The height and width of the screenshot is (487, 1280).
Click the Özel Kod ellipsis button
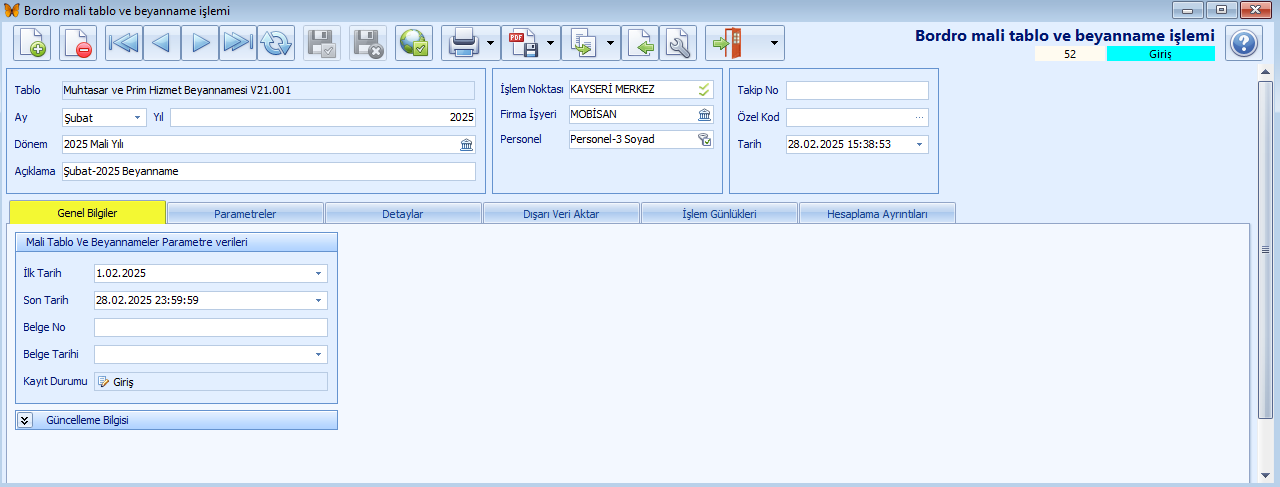918,118
